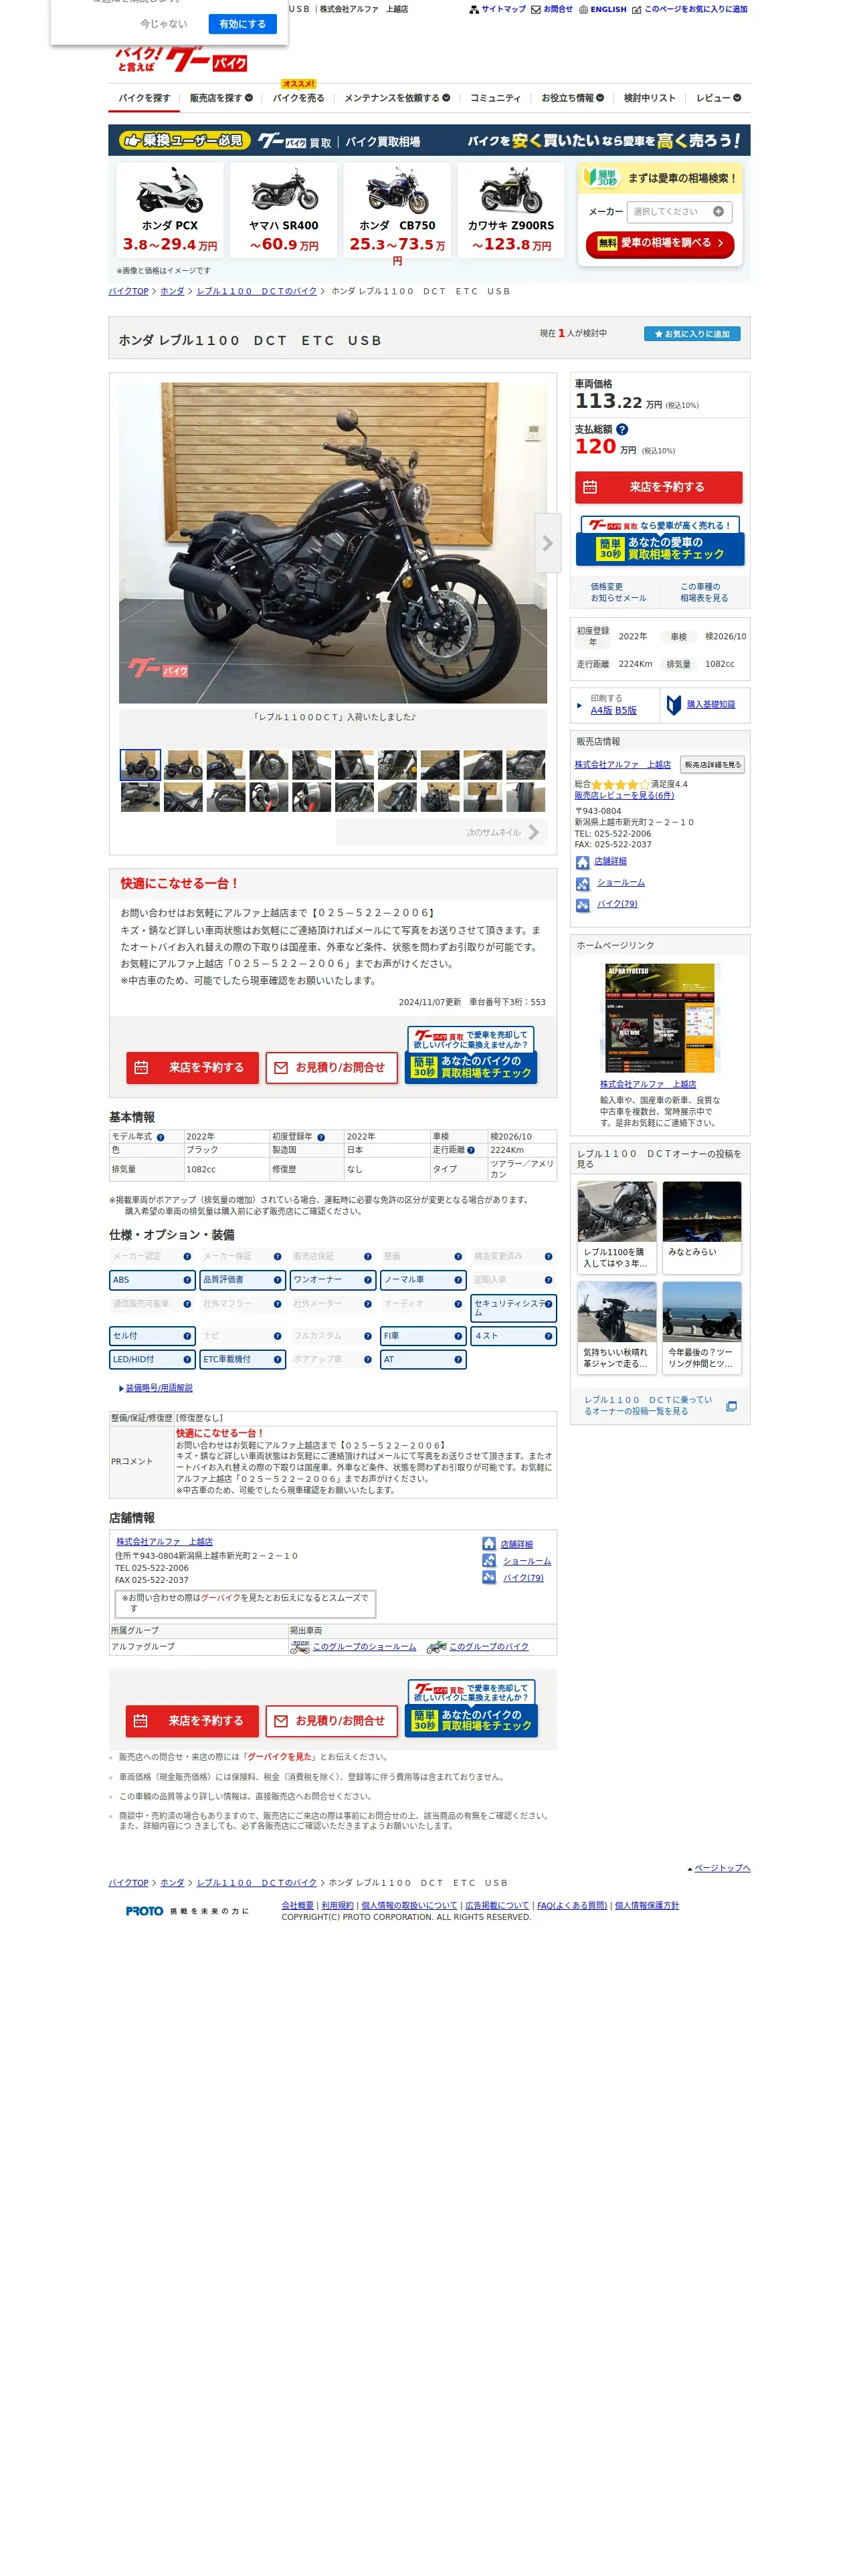This screenshot has width=859, height=2576.
Task: Click the PROTO logo in footer
Action: (144, 1911)
